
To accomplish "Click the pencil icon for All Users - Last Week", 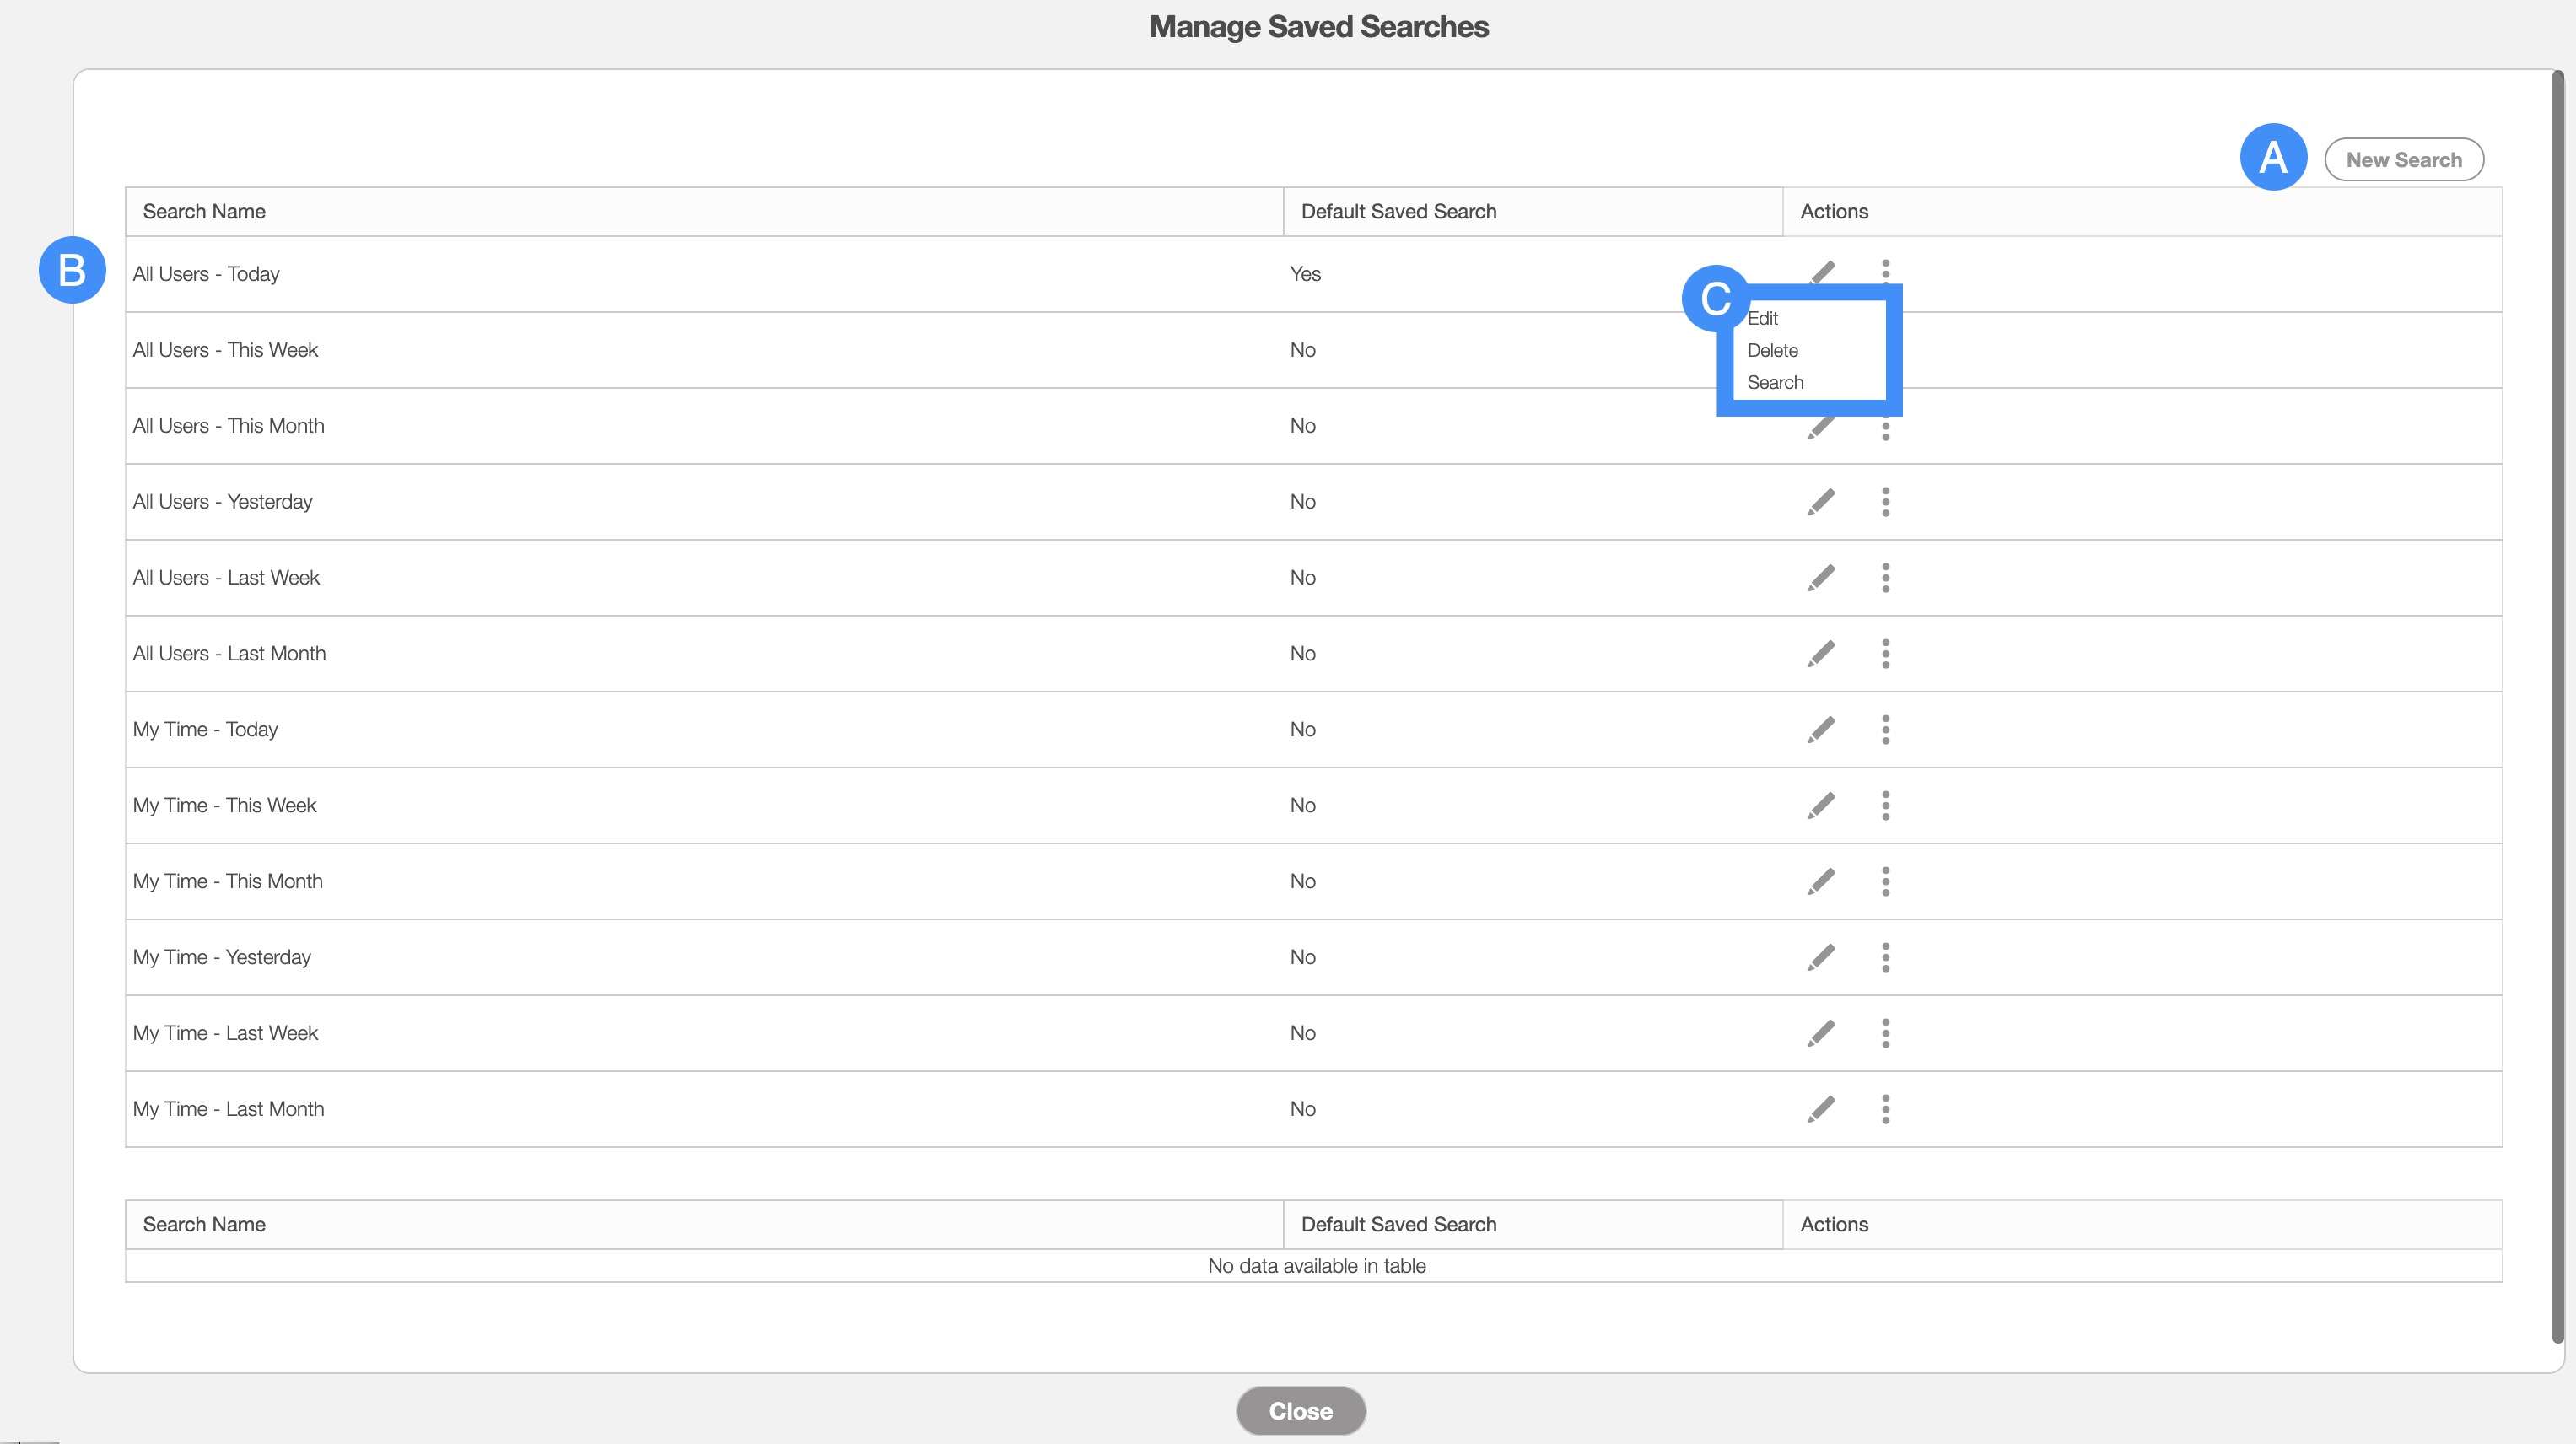I will pos(1821,578).
